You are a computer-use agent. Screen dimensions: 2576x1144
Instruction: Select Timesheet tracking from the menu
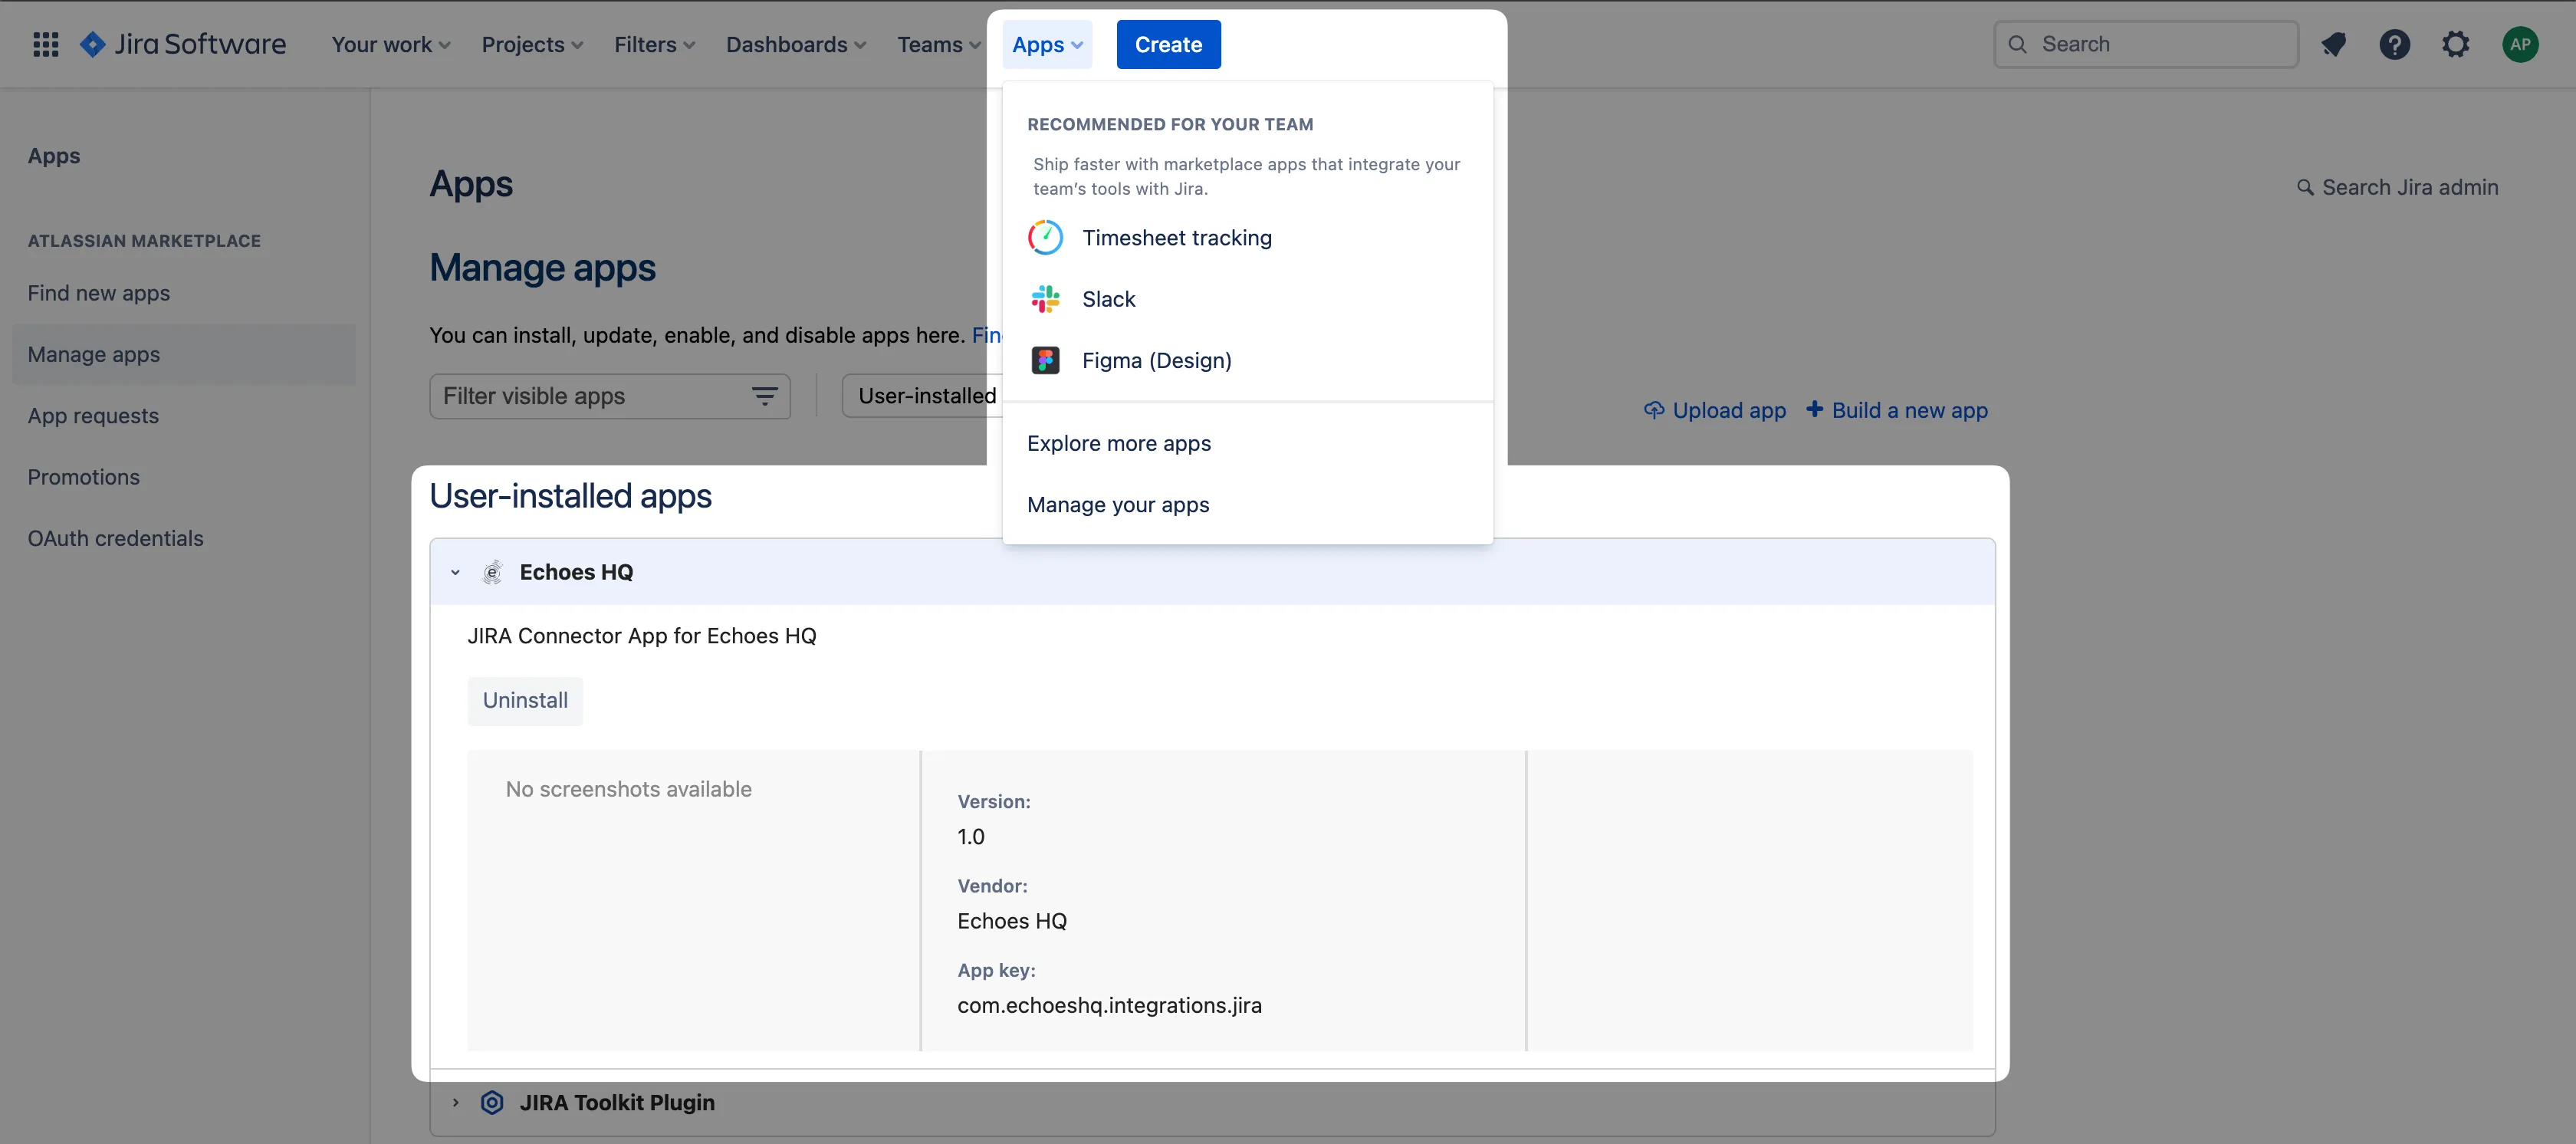coord(1247,238)
